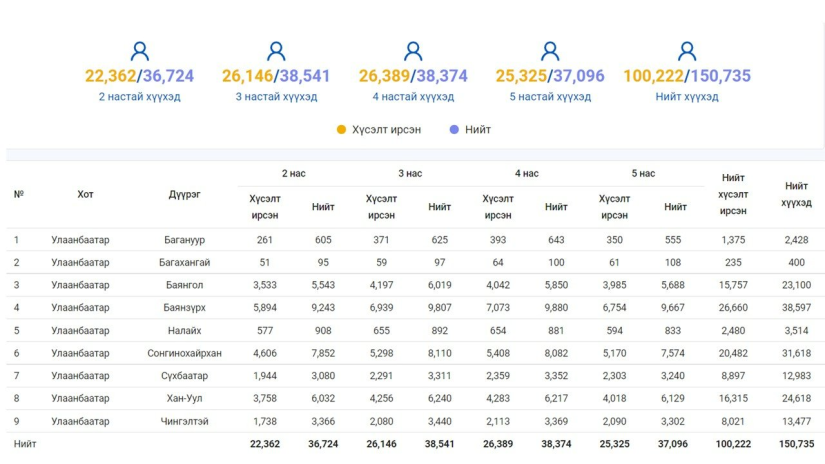Select the 2 настай хүүхэд label
The width and height of the screenshot is (825, 464).
[x=139, y=97]
